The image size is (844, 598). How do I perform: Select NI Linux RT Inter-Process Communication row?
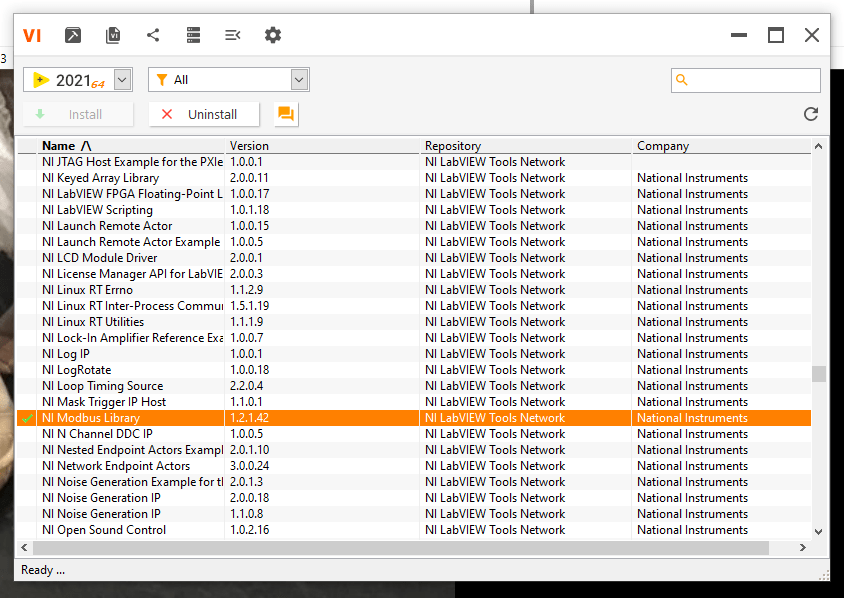click(414, 306)
